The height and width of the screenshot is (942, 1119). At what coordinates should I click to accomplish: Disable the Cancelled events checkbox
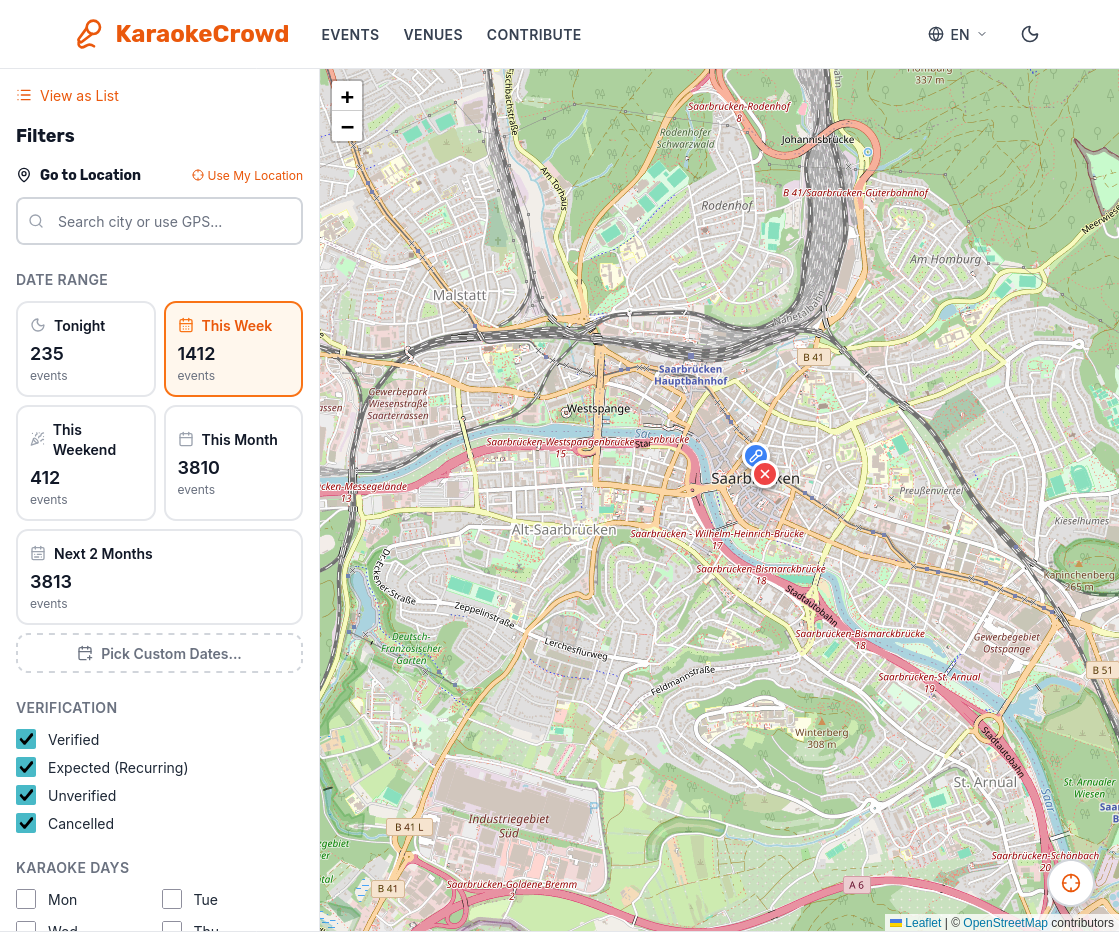coord(26,824)
